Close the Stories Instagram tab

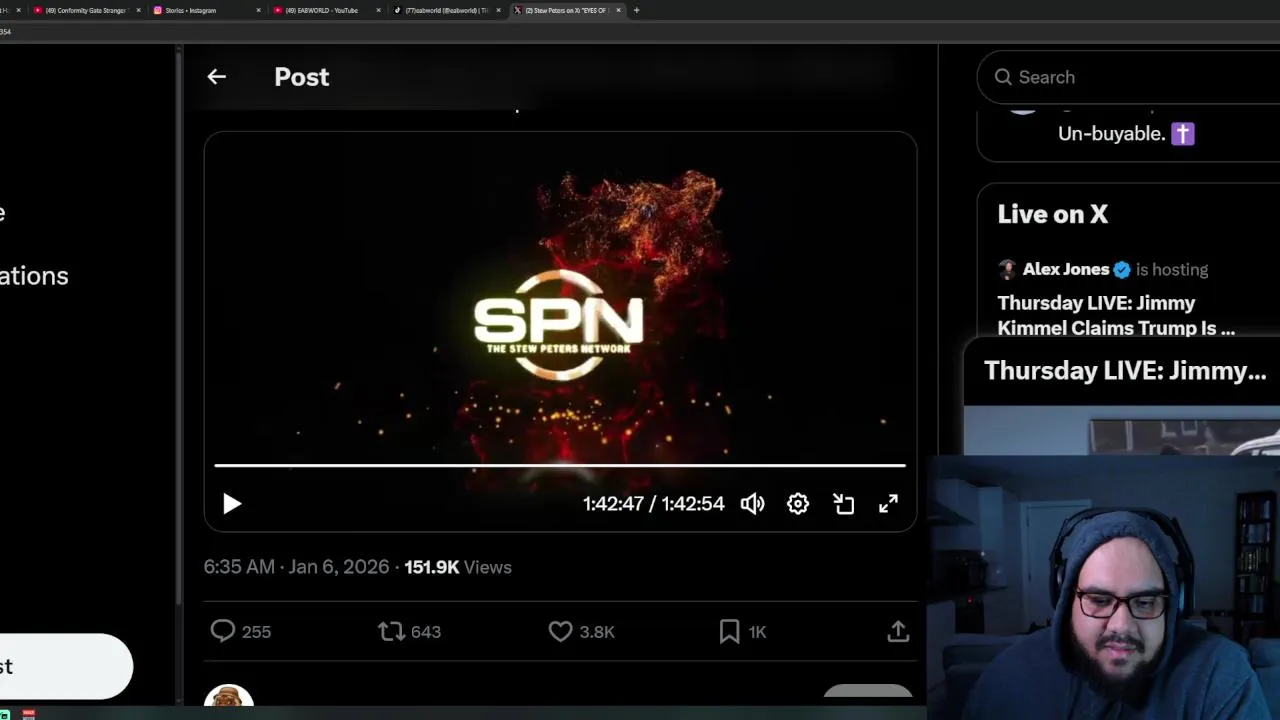point(258,10)
